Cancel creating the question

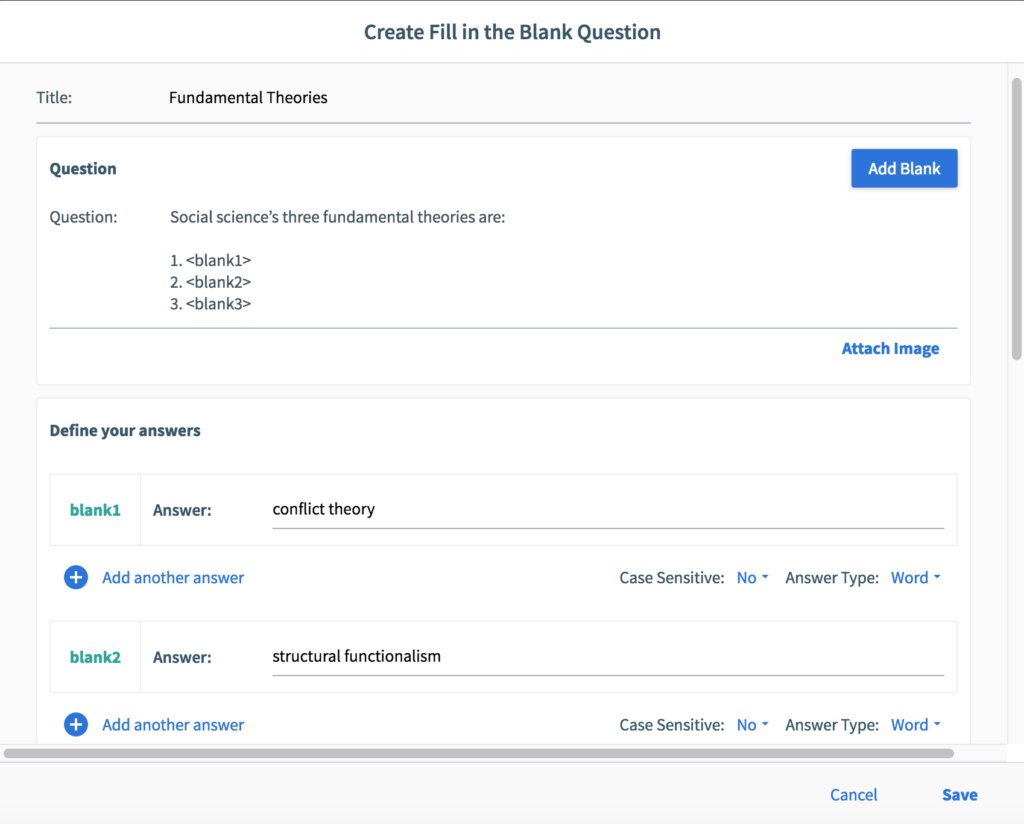click(852, 794)
